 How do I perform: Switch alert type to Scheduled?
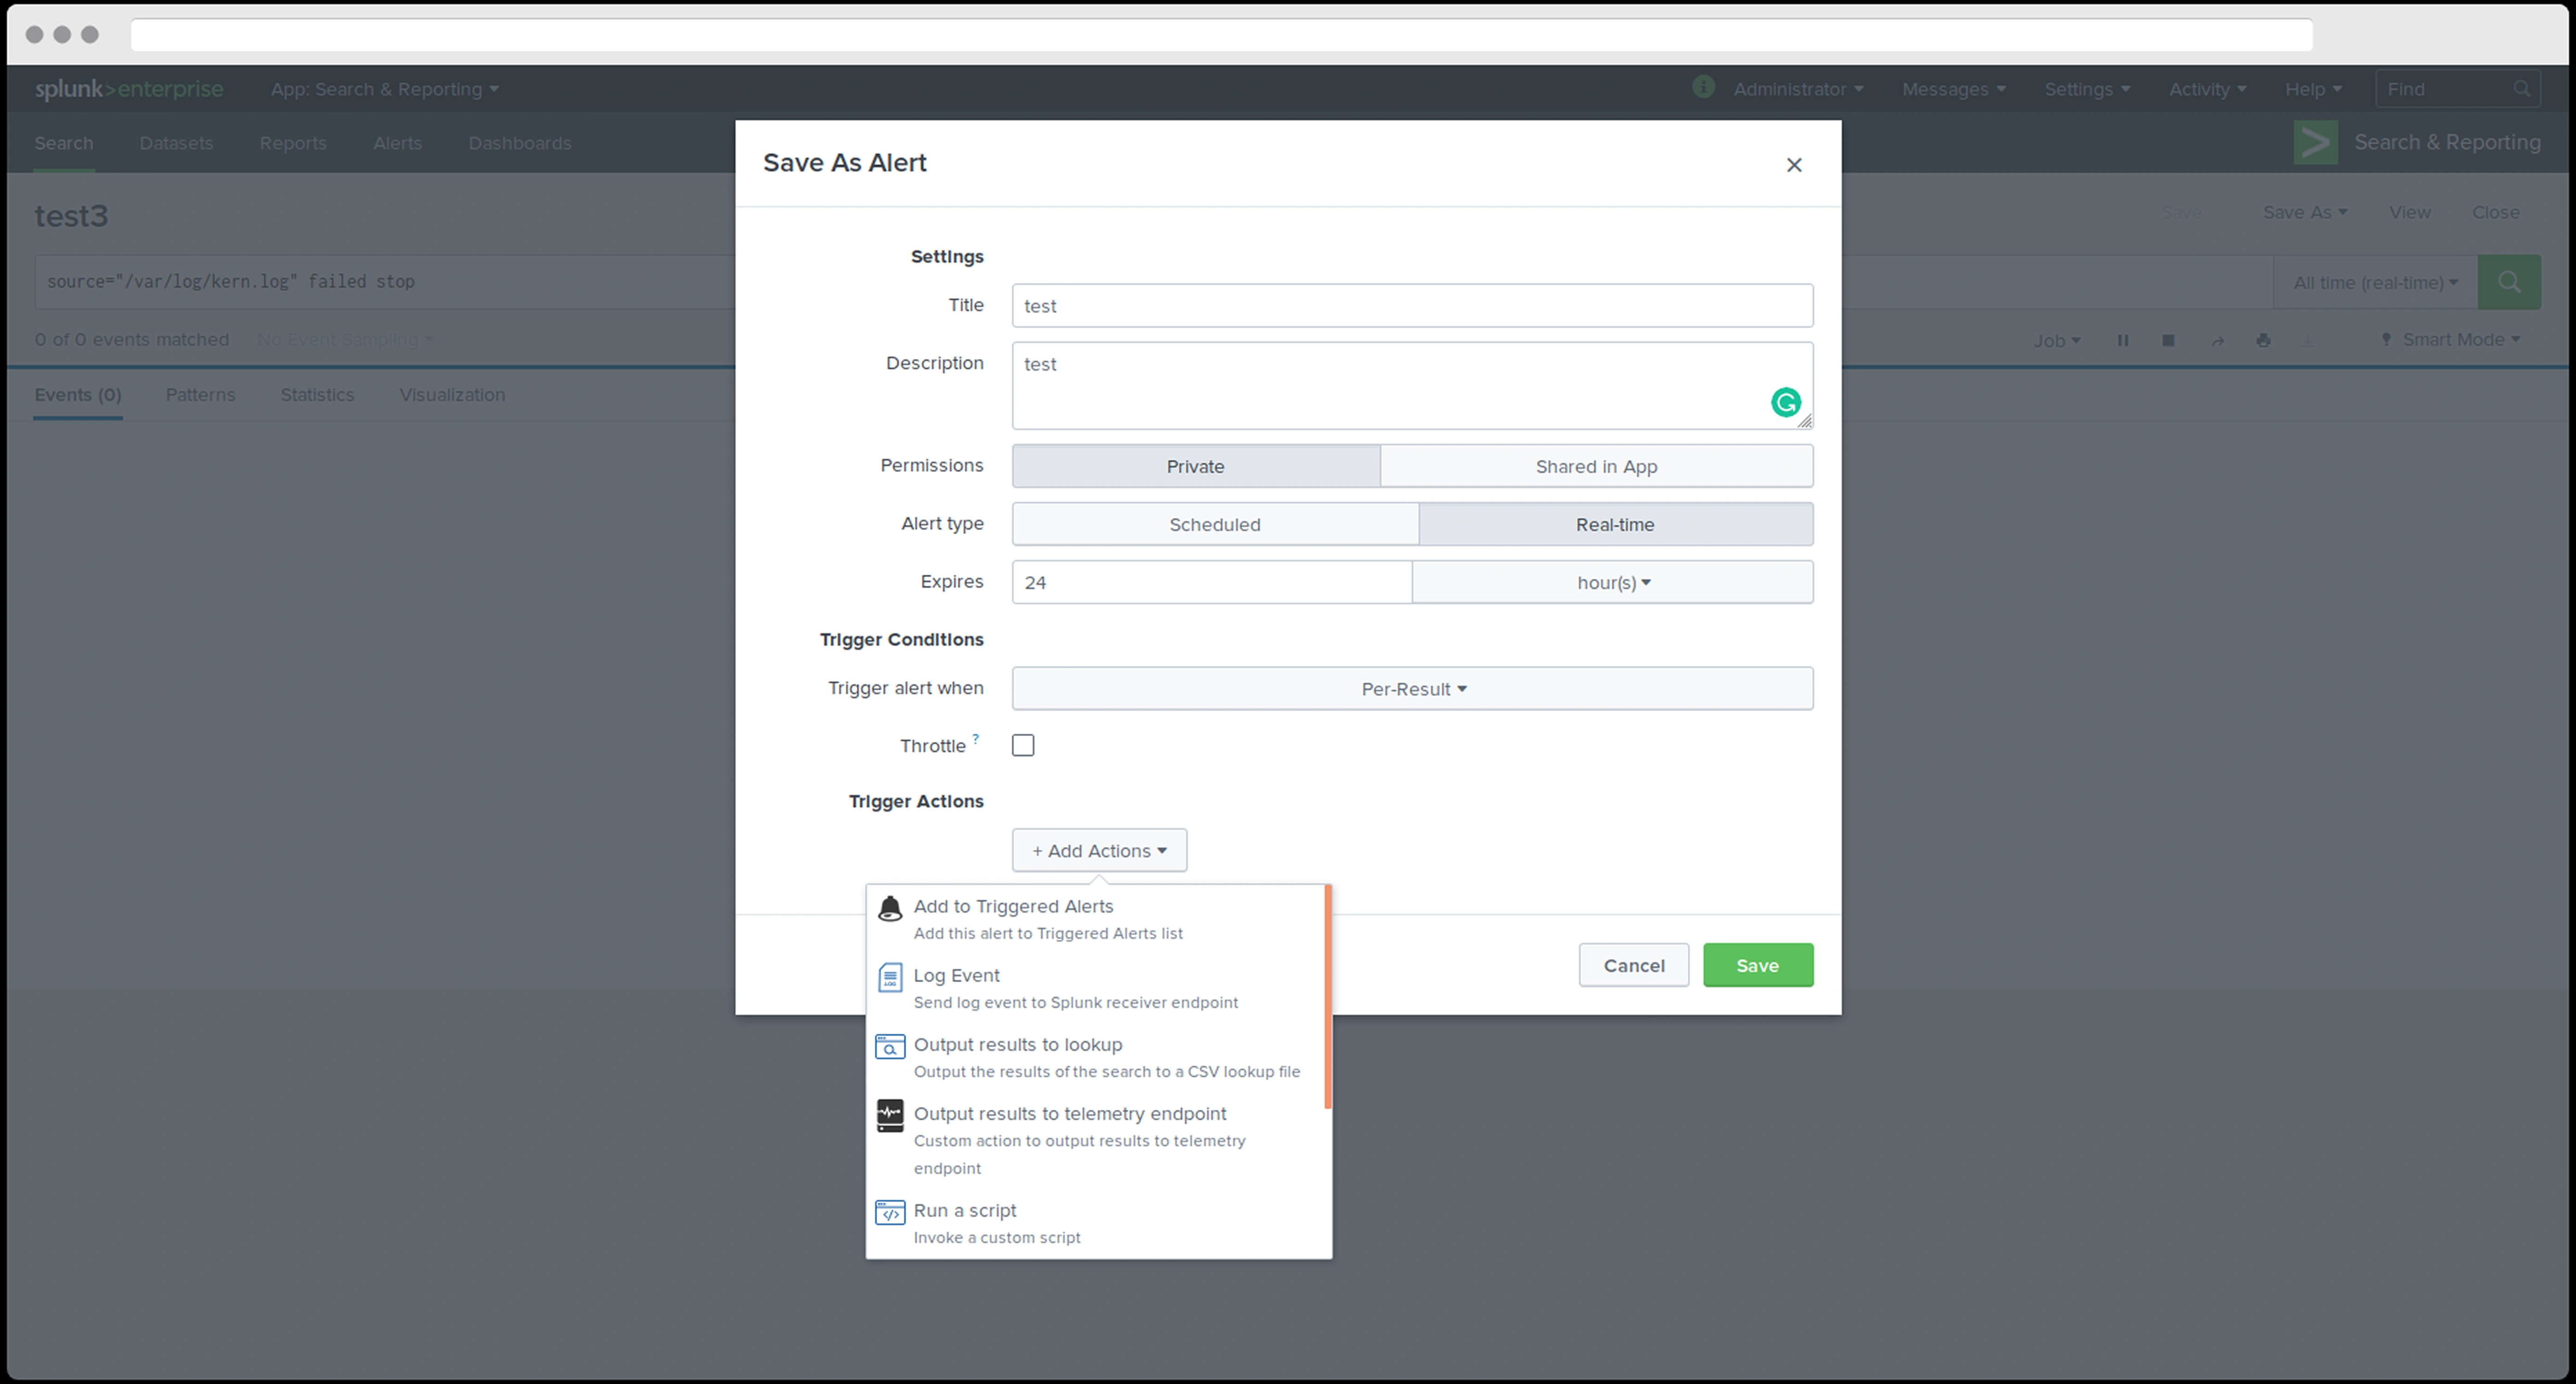[x=1214, y=524]
